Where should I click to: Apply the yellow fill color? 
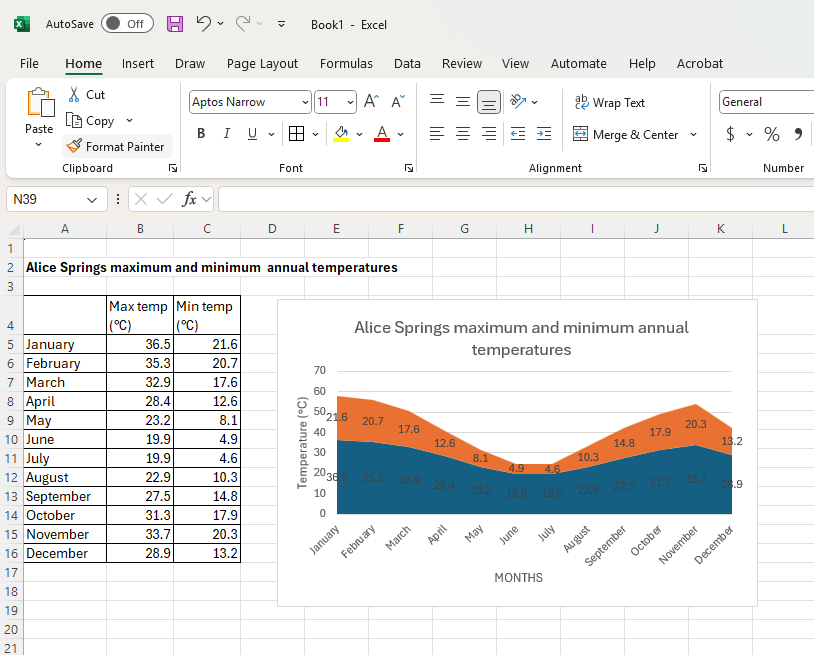pos(342,134)
